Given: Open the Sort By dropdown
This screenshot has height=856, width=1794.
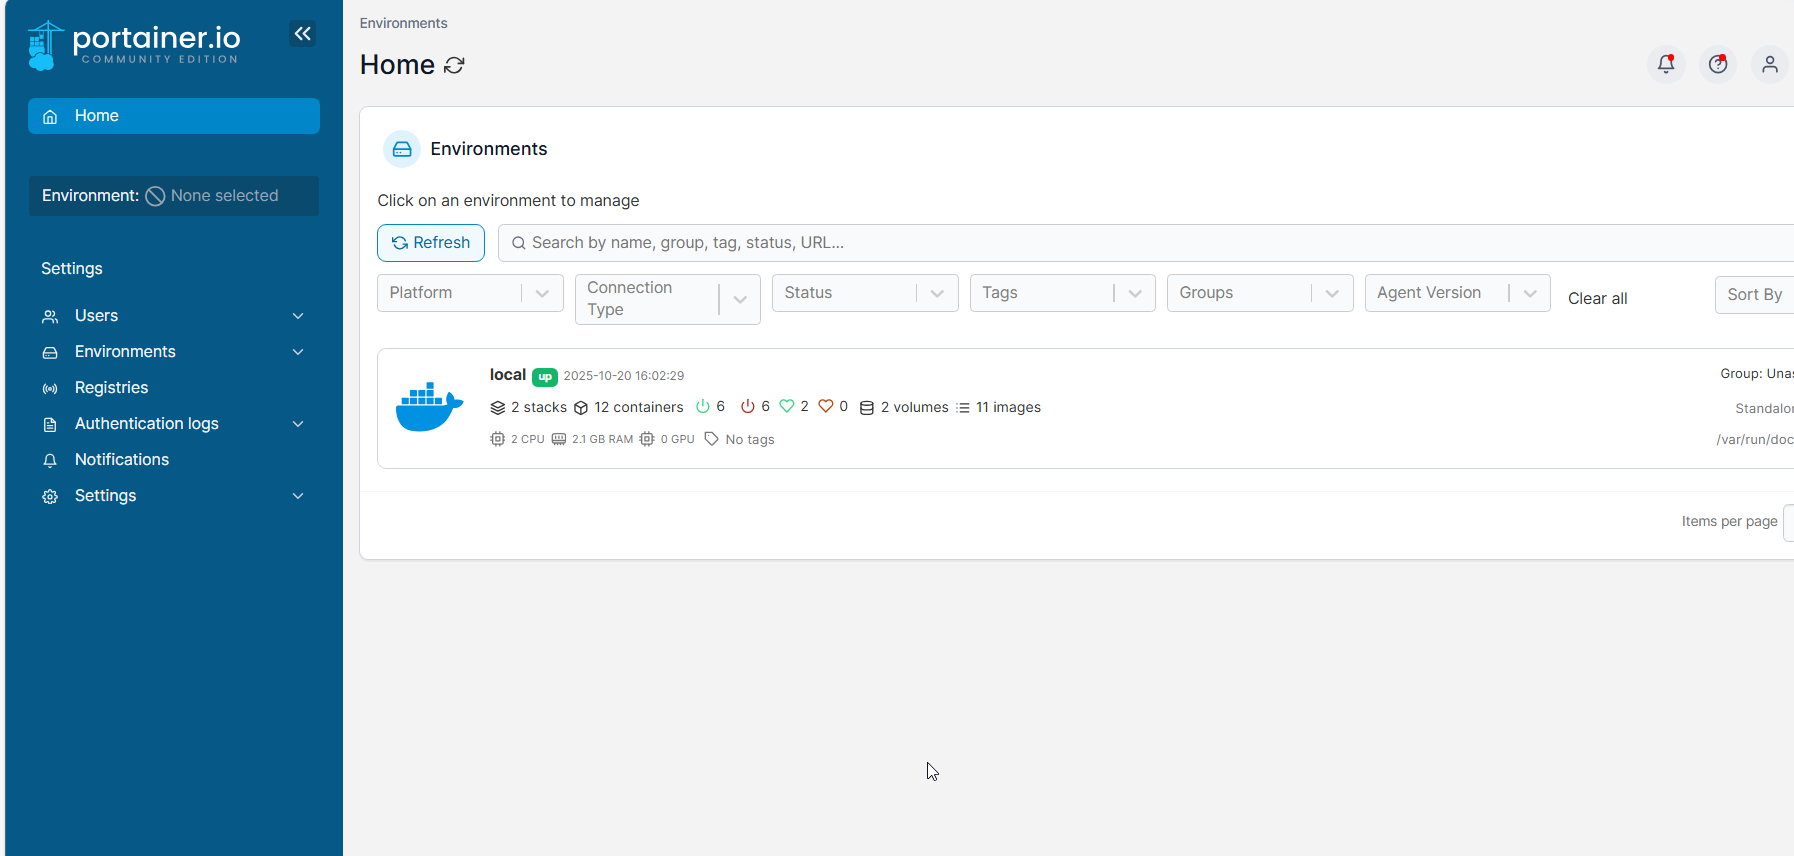Looking at the screenshot, I should pos(1755,295).
